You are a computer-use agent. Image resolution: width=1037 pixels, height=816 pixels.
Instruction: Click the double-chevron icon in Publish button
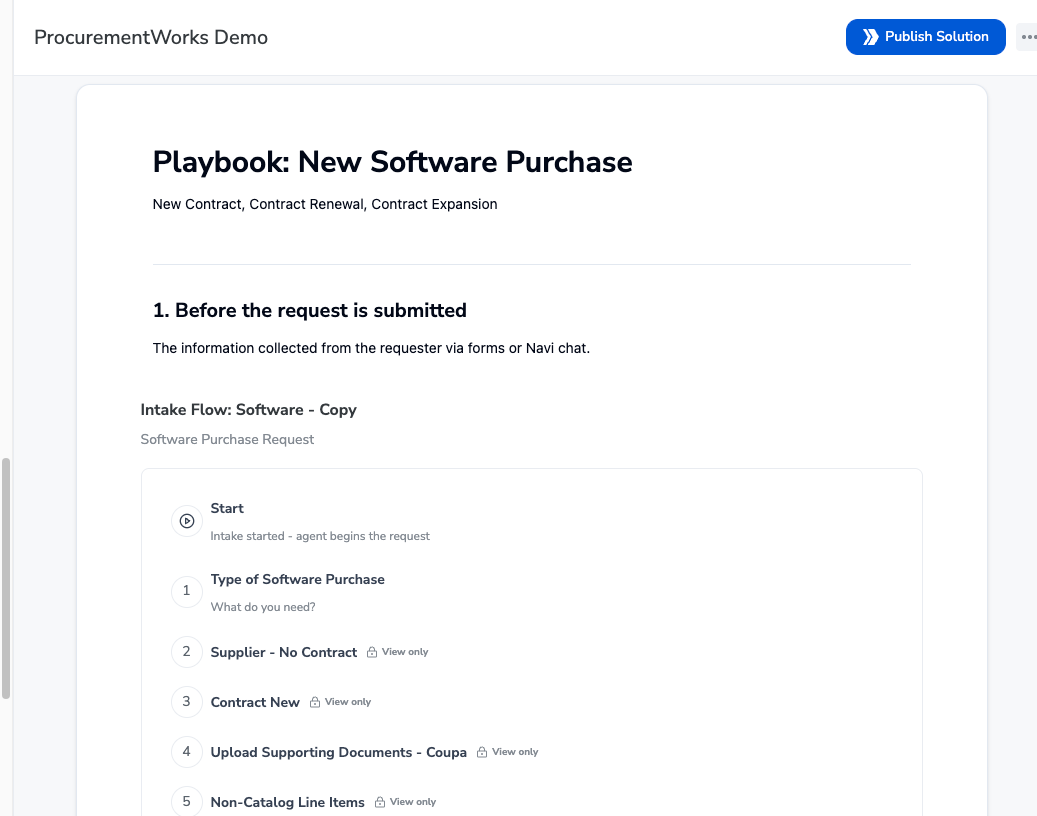tap(870, 37)
